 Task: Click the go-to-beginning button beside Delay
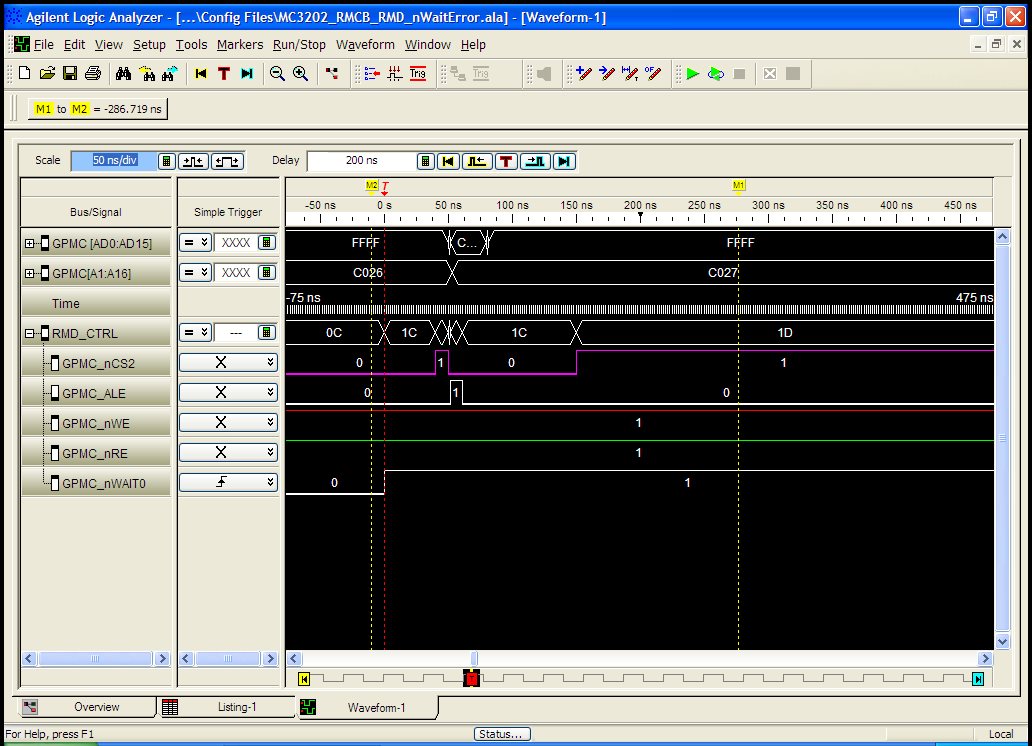coord(449,161)
